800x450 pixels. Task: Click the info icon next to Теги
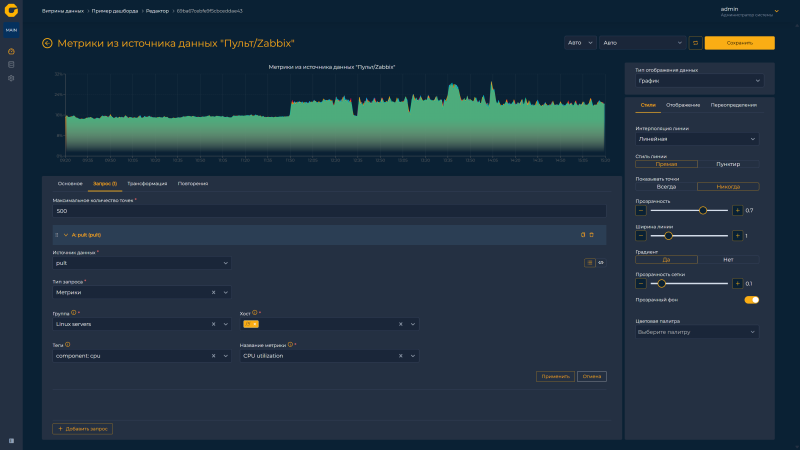click(67, 345)
